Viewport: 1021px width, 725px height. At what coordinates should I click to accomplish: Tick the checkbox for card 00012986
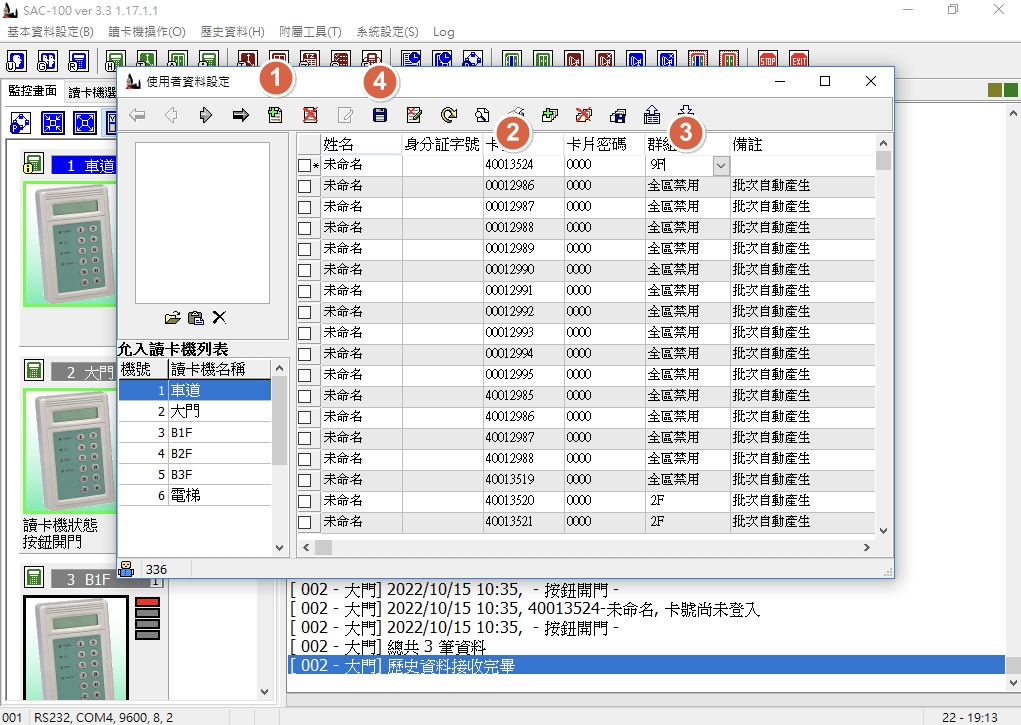(x=304, y=186)
